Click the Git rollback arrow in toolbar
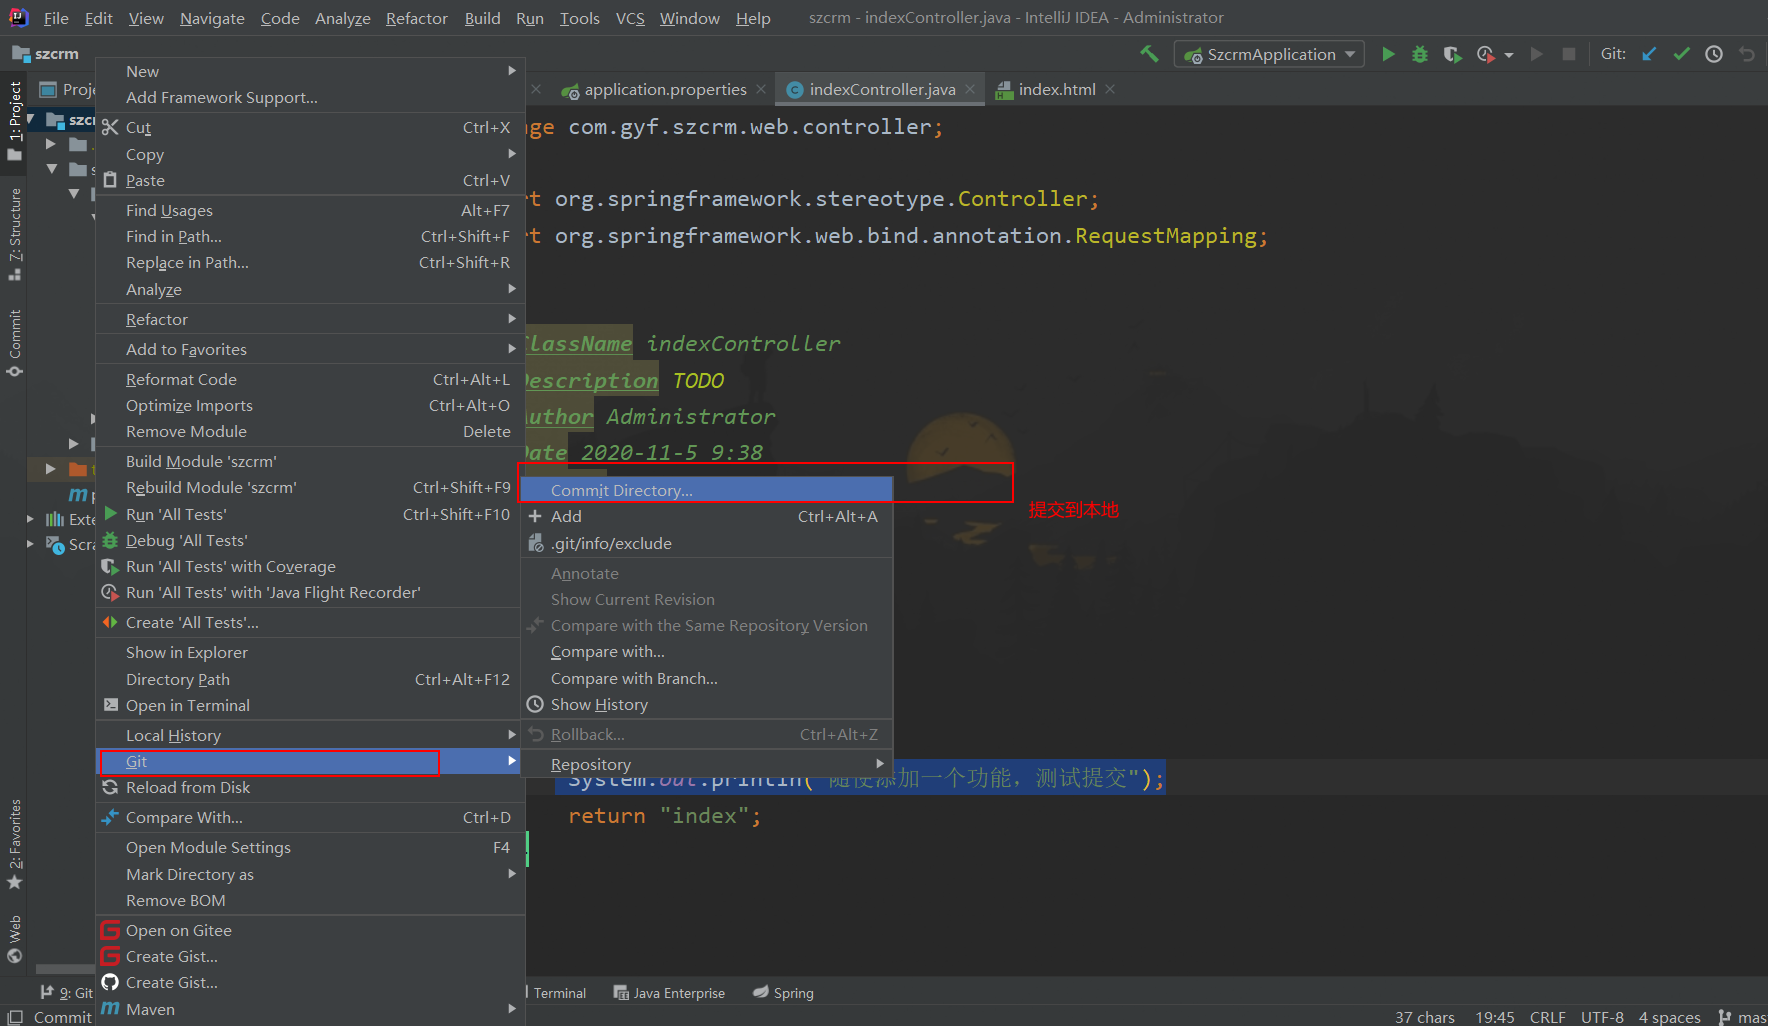1768x1026 pixels. click(1747, 54)
